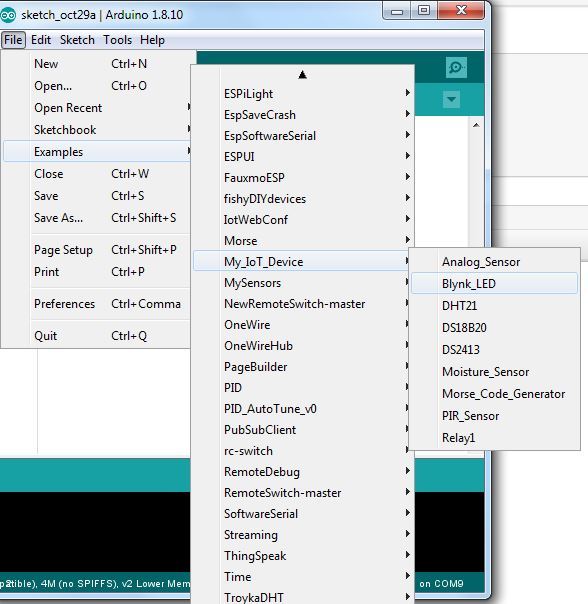Open the Moisture_Sensor example sketch
588x604 pixels.
494,372
